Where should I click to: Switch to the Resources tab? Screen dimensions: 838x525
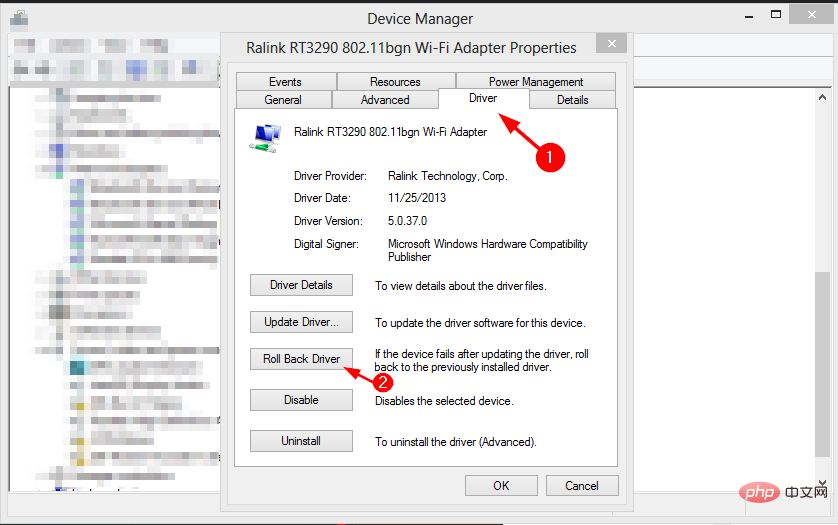[395, 82]
